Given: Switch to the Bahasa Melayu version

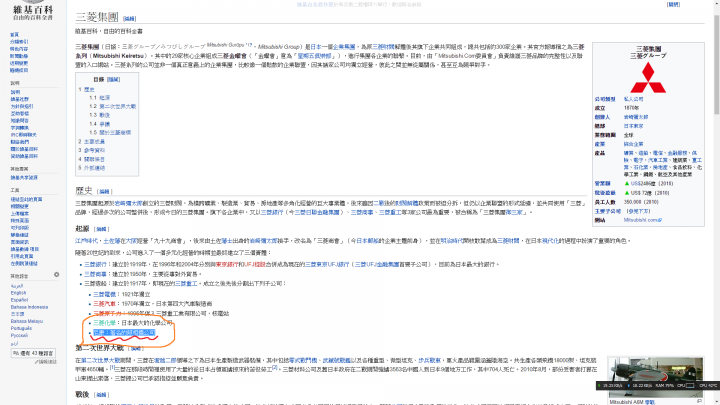Looking at the screenshot, I should coord(27,321).
